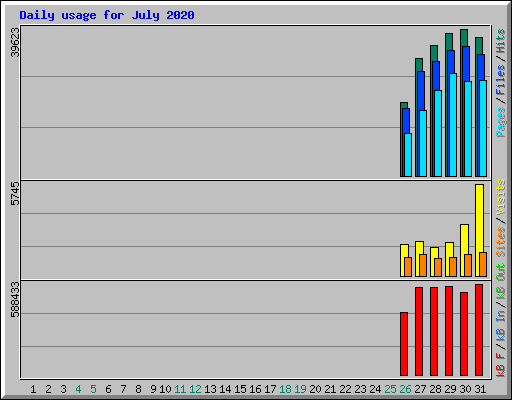Viewport: 512px width, 400px height.
Task: Click day 31 on the x-axis
Action: click(480, 389)
